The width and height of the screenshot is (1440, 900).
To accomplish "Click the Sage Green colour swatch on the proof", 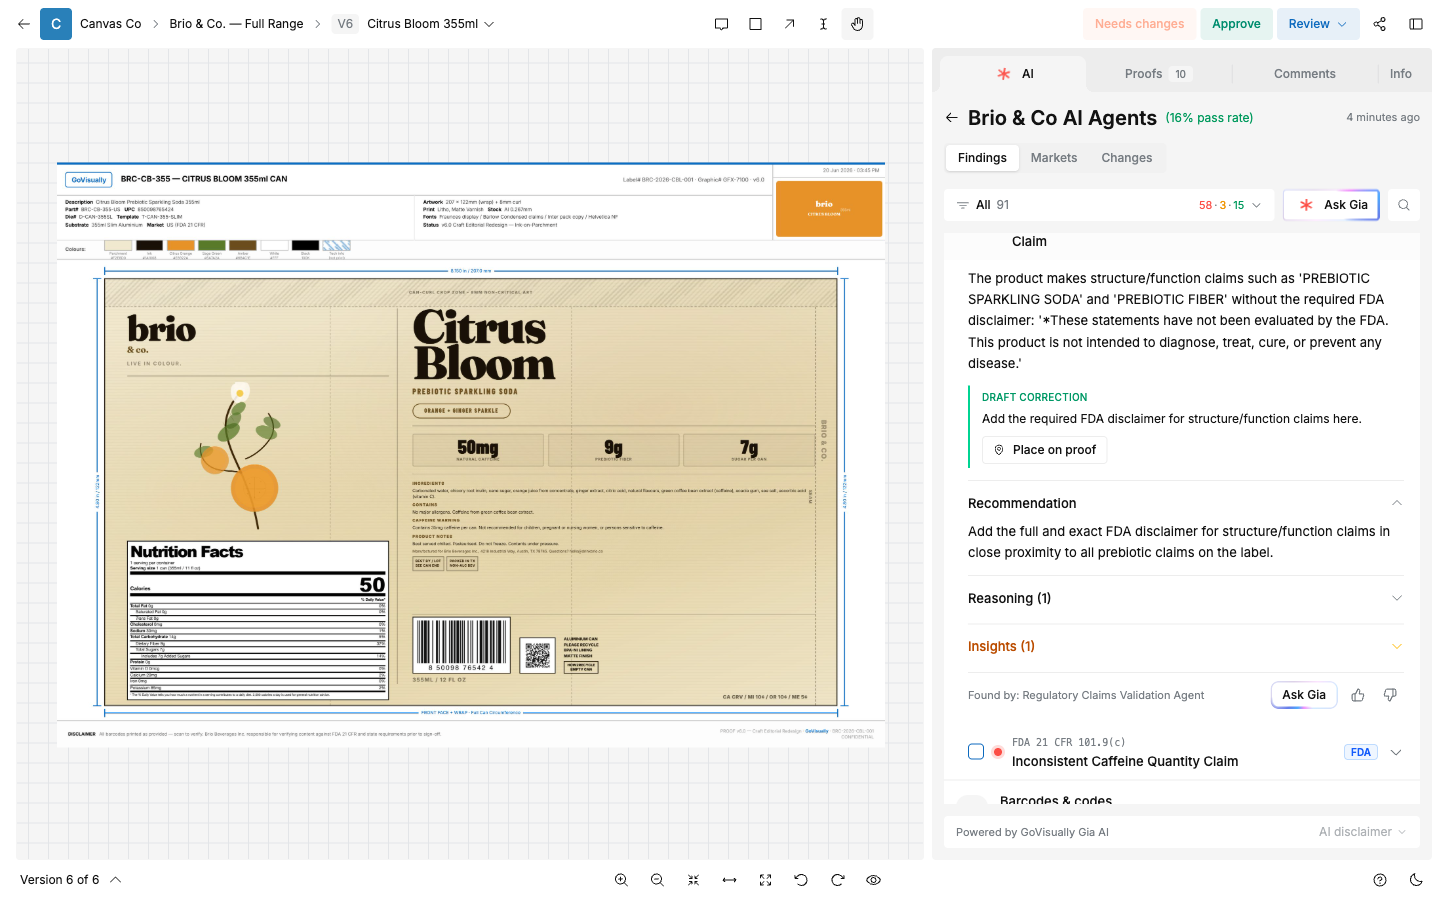I will [211, 245].
